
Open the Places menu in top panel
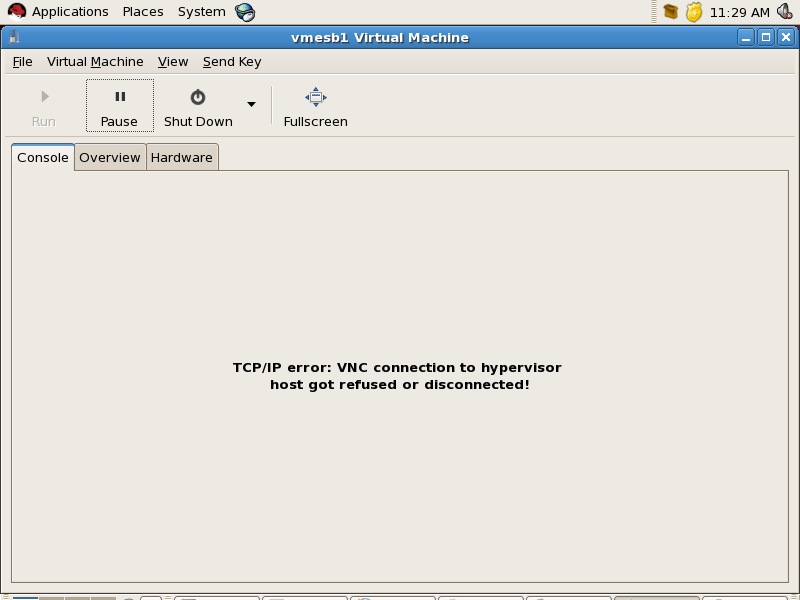(143, 12)
